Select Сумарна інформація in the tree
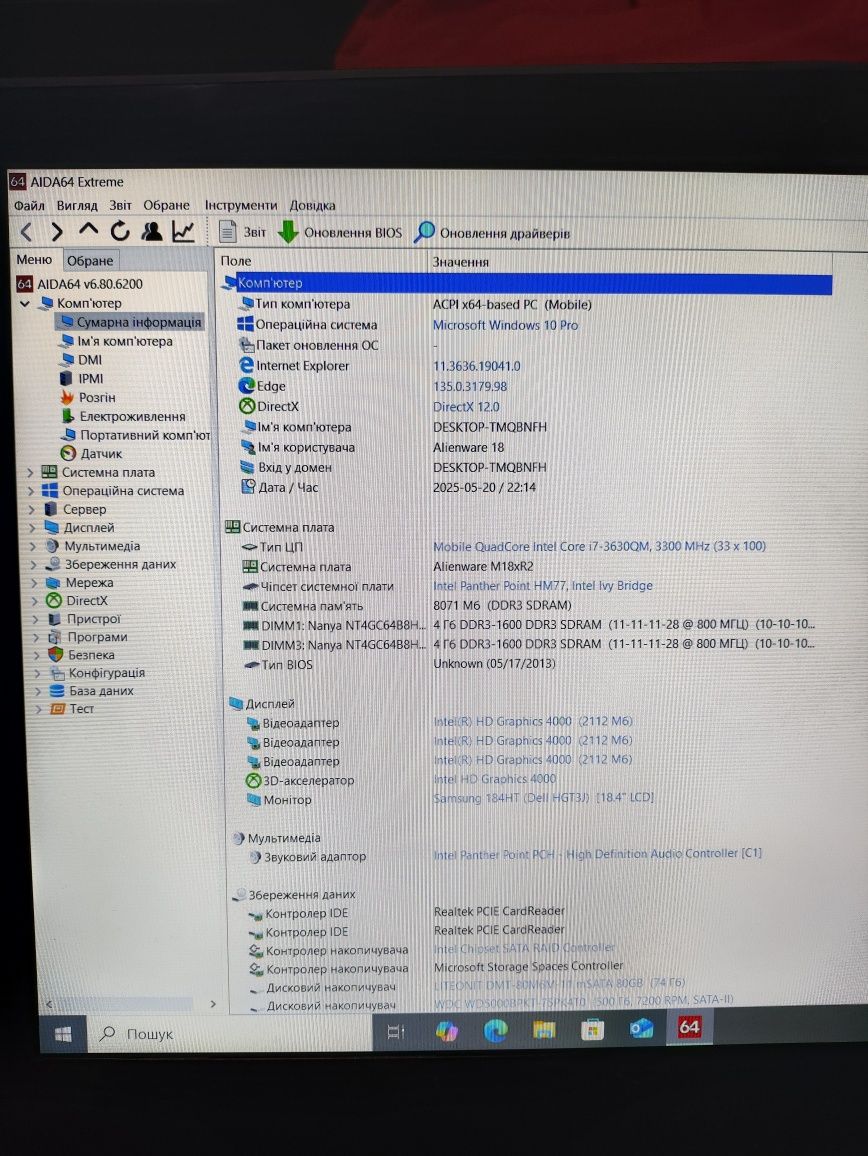 click(x=130, y=322)
